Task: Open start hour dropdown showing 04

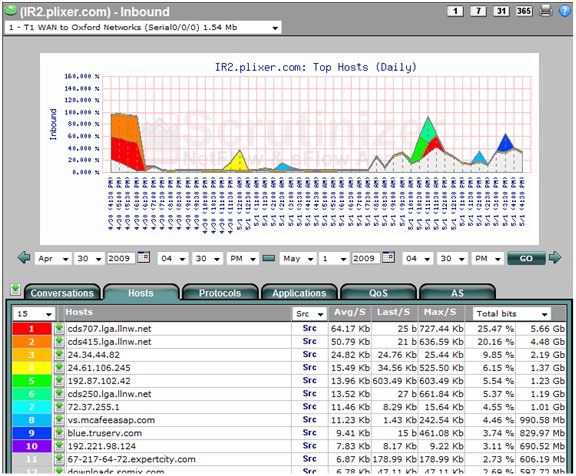Action: 173,259
